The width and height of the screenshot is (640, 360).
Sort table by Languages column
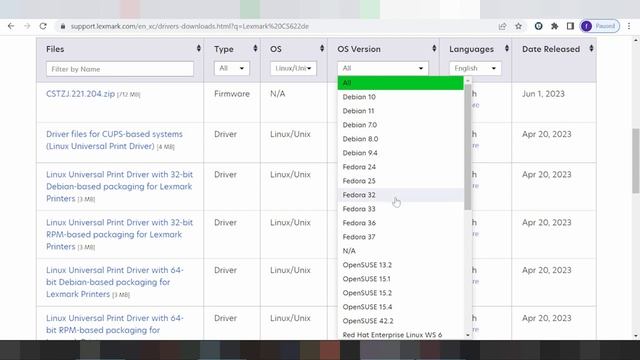tap(507, 49)
